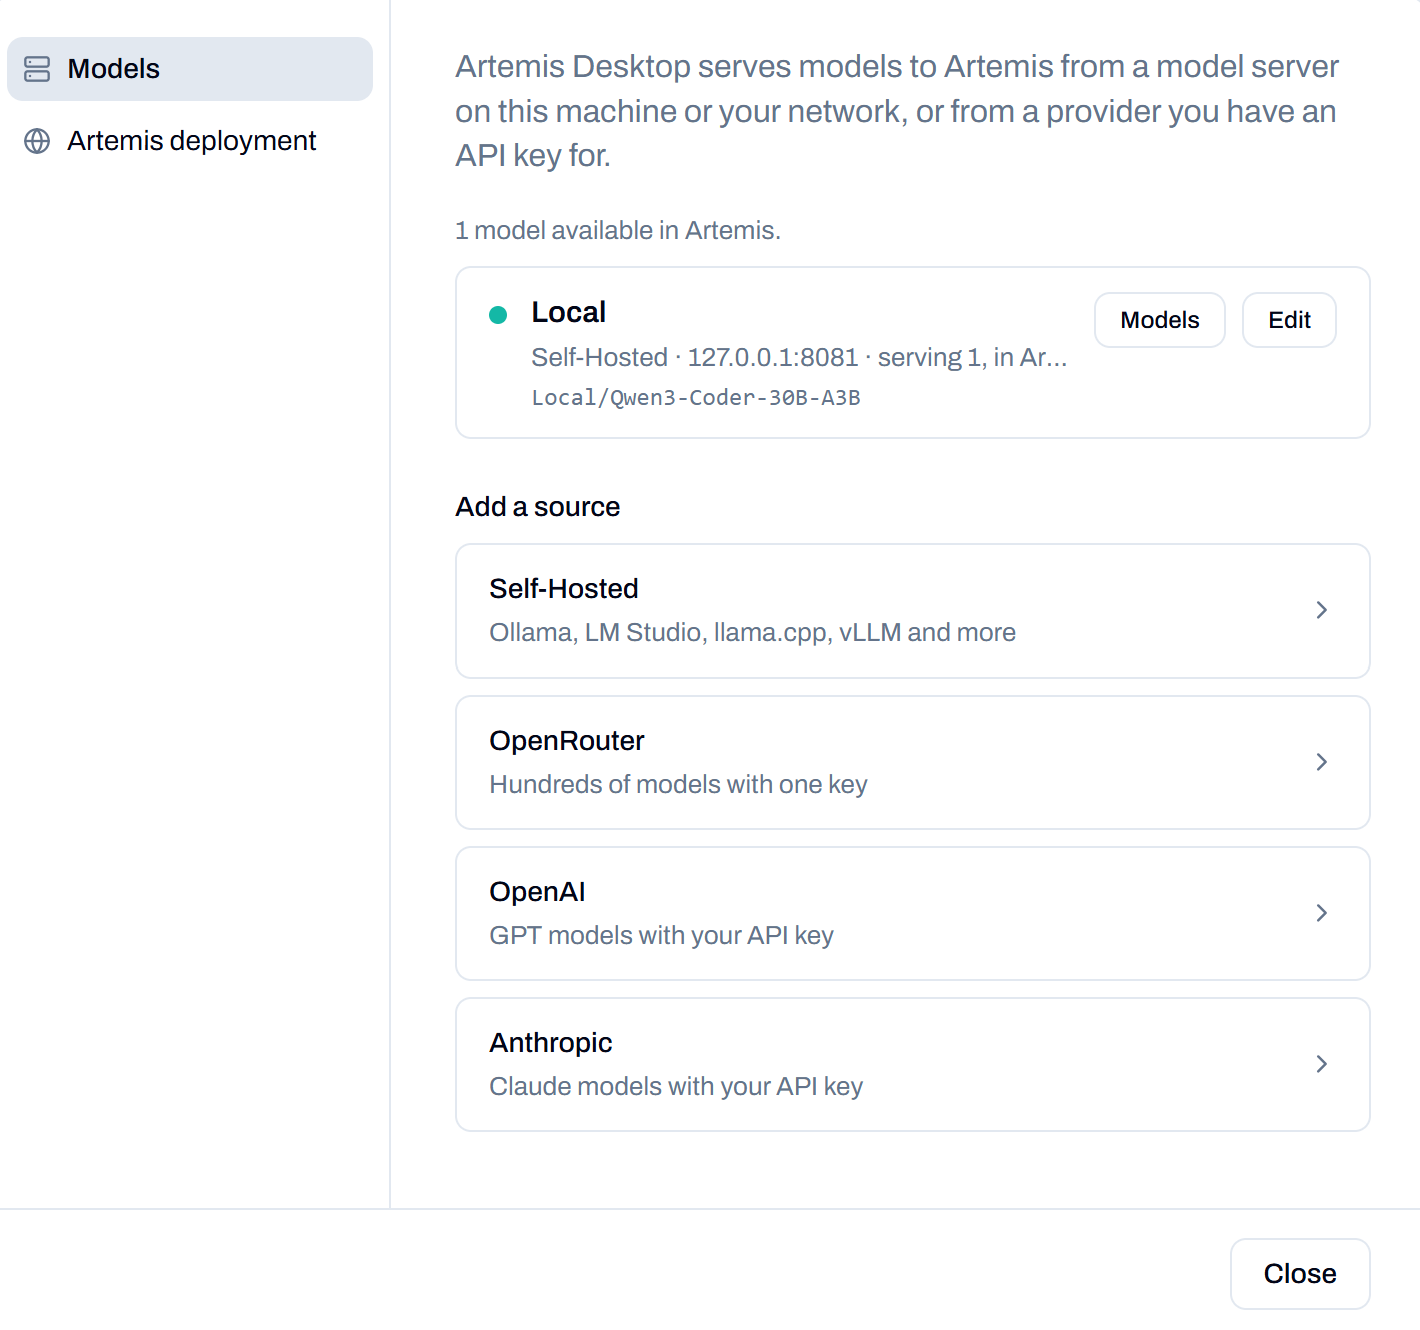This screenshot has width=1420, height=1330.
Task: Click 'Ollama, LM Studio, llama.cpp' description
Action: click(x=752, y=633)
